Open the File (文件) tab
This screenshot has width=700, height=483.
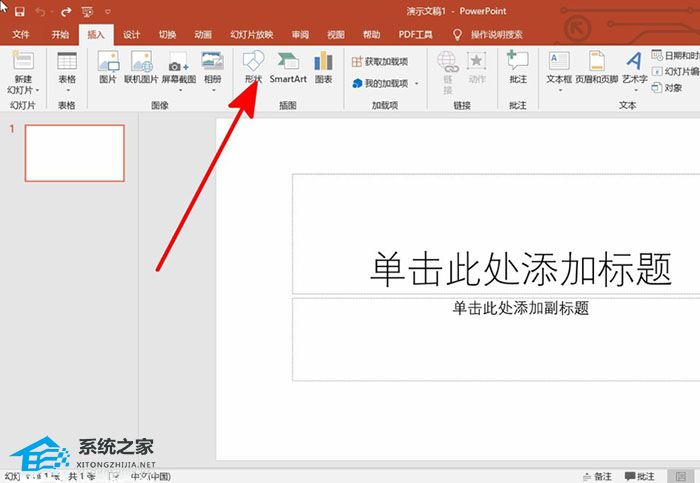tap(20, 34)
